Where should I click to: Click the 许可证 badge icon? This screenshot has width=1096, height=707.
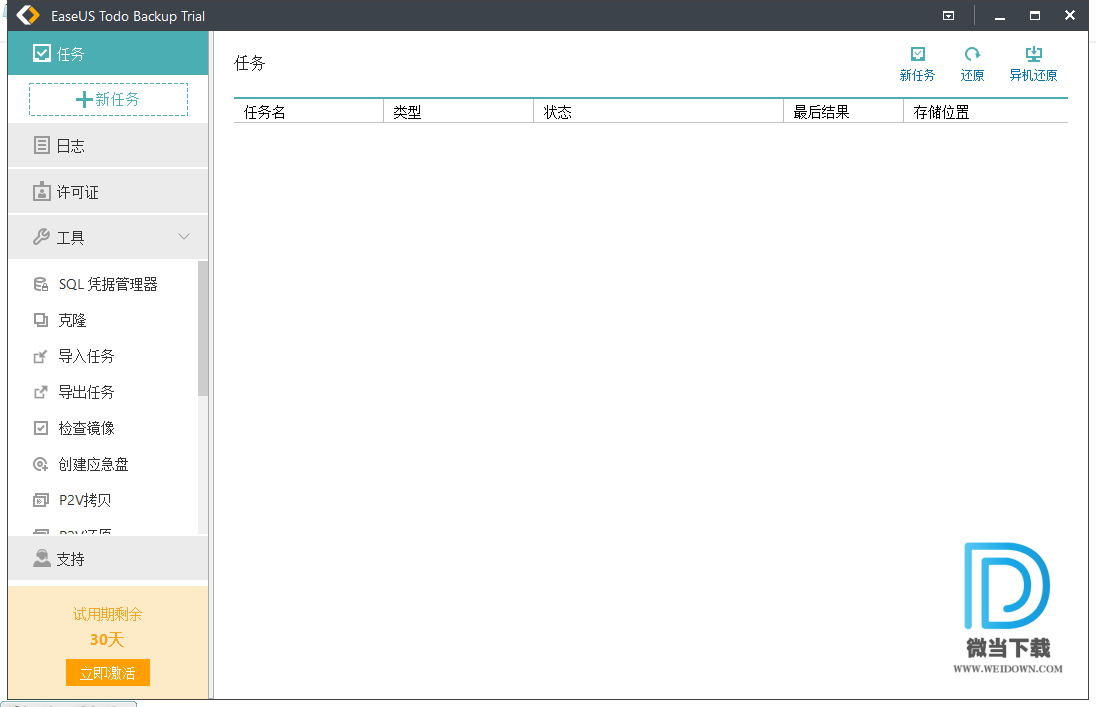42,192
